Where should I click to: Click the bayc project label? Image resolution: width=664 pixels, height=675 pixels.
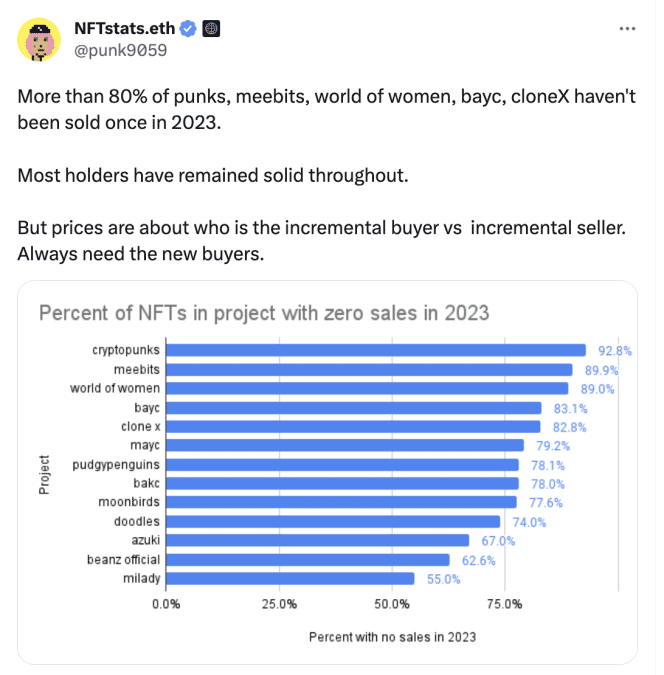pyautogui.click(x=146, y=408)
